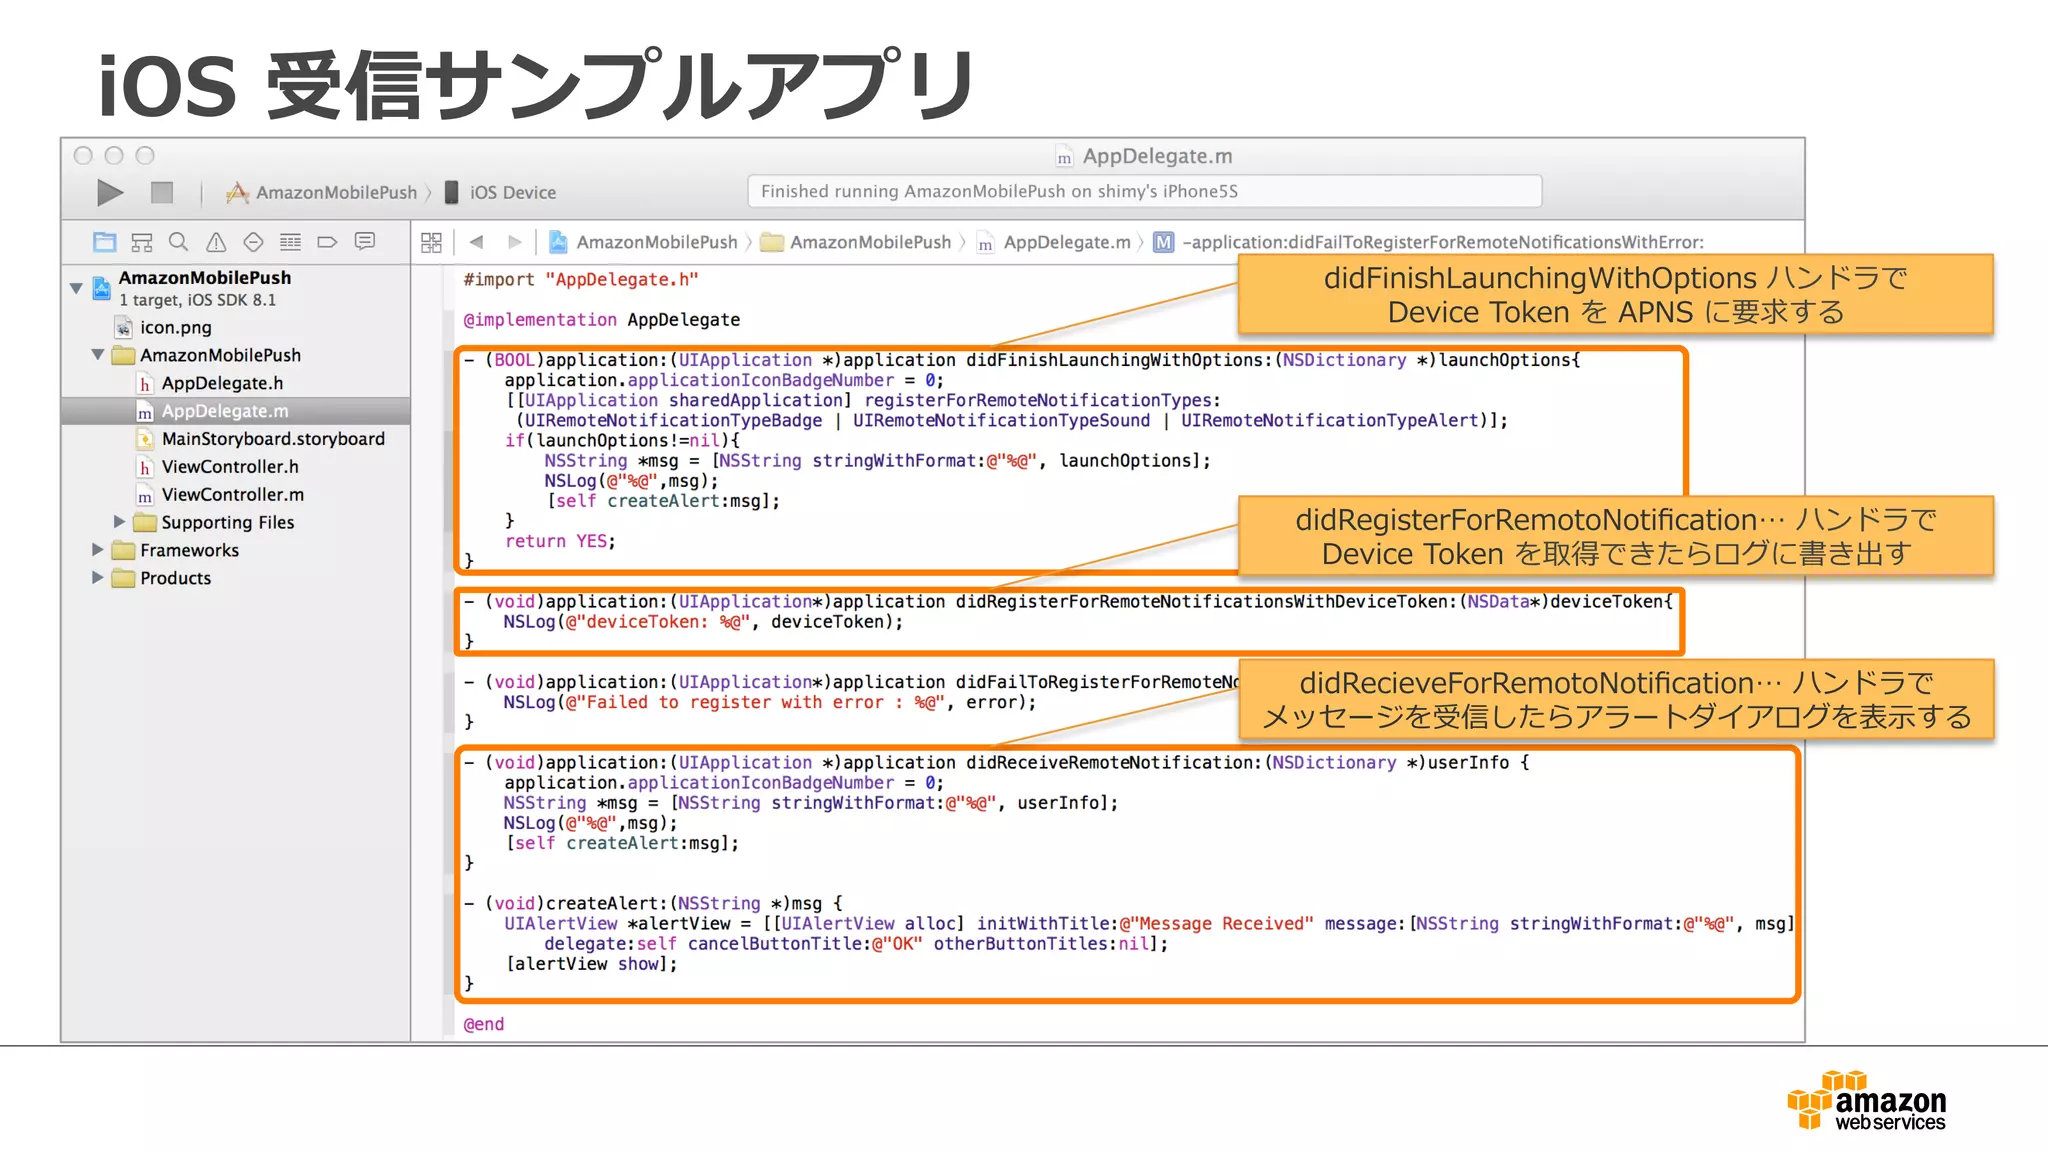Open the didFailToRegister method jump bar item
The height and width of the screenshot is (1152, 2048).
coord(1429,242)
